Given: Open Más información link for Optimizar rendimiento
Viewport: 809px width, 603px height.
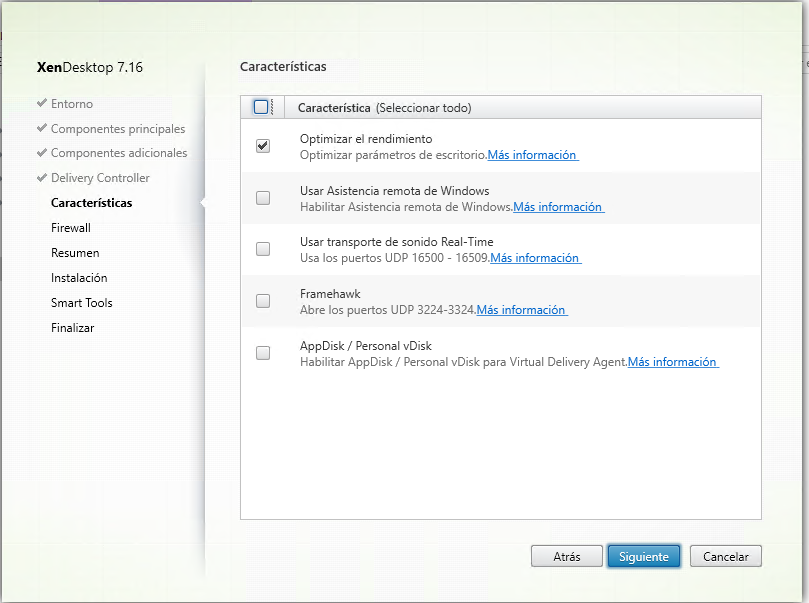Looking at the screenshot, I should (532, 155).
